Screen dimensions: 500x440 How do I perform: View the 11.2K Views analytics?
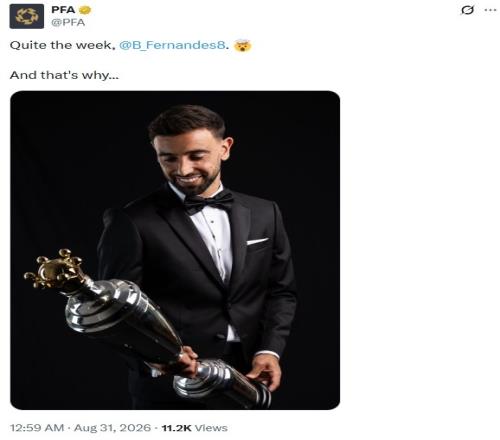click(194, 428)
